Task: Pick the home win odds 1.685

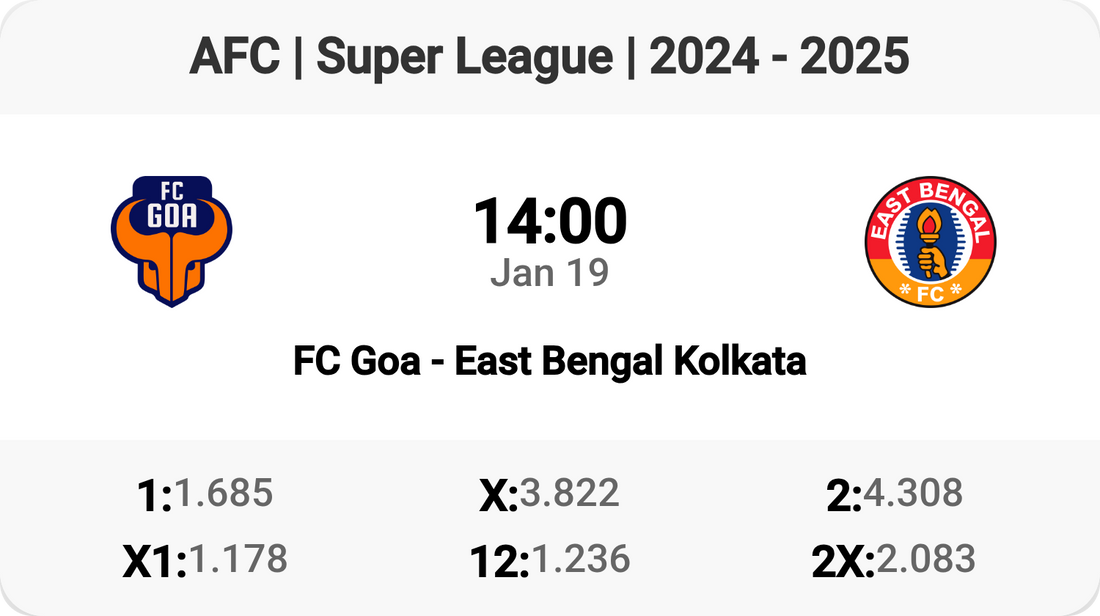Action: (x=224, y=493)
